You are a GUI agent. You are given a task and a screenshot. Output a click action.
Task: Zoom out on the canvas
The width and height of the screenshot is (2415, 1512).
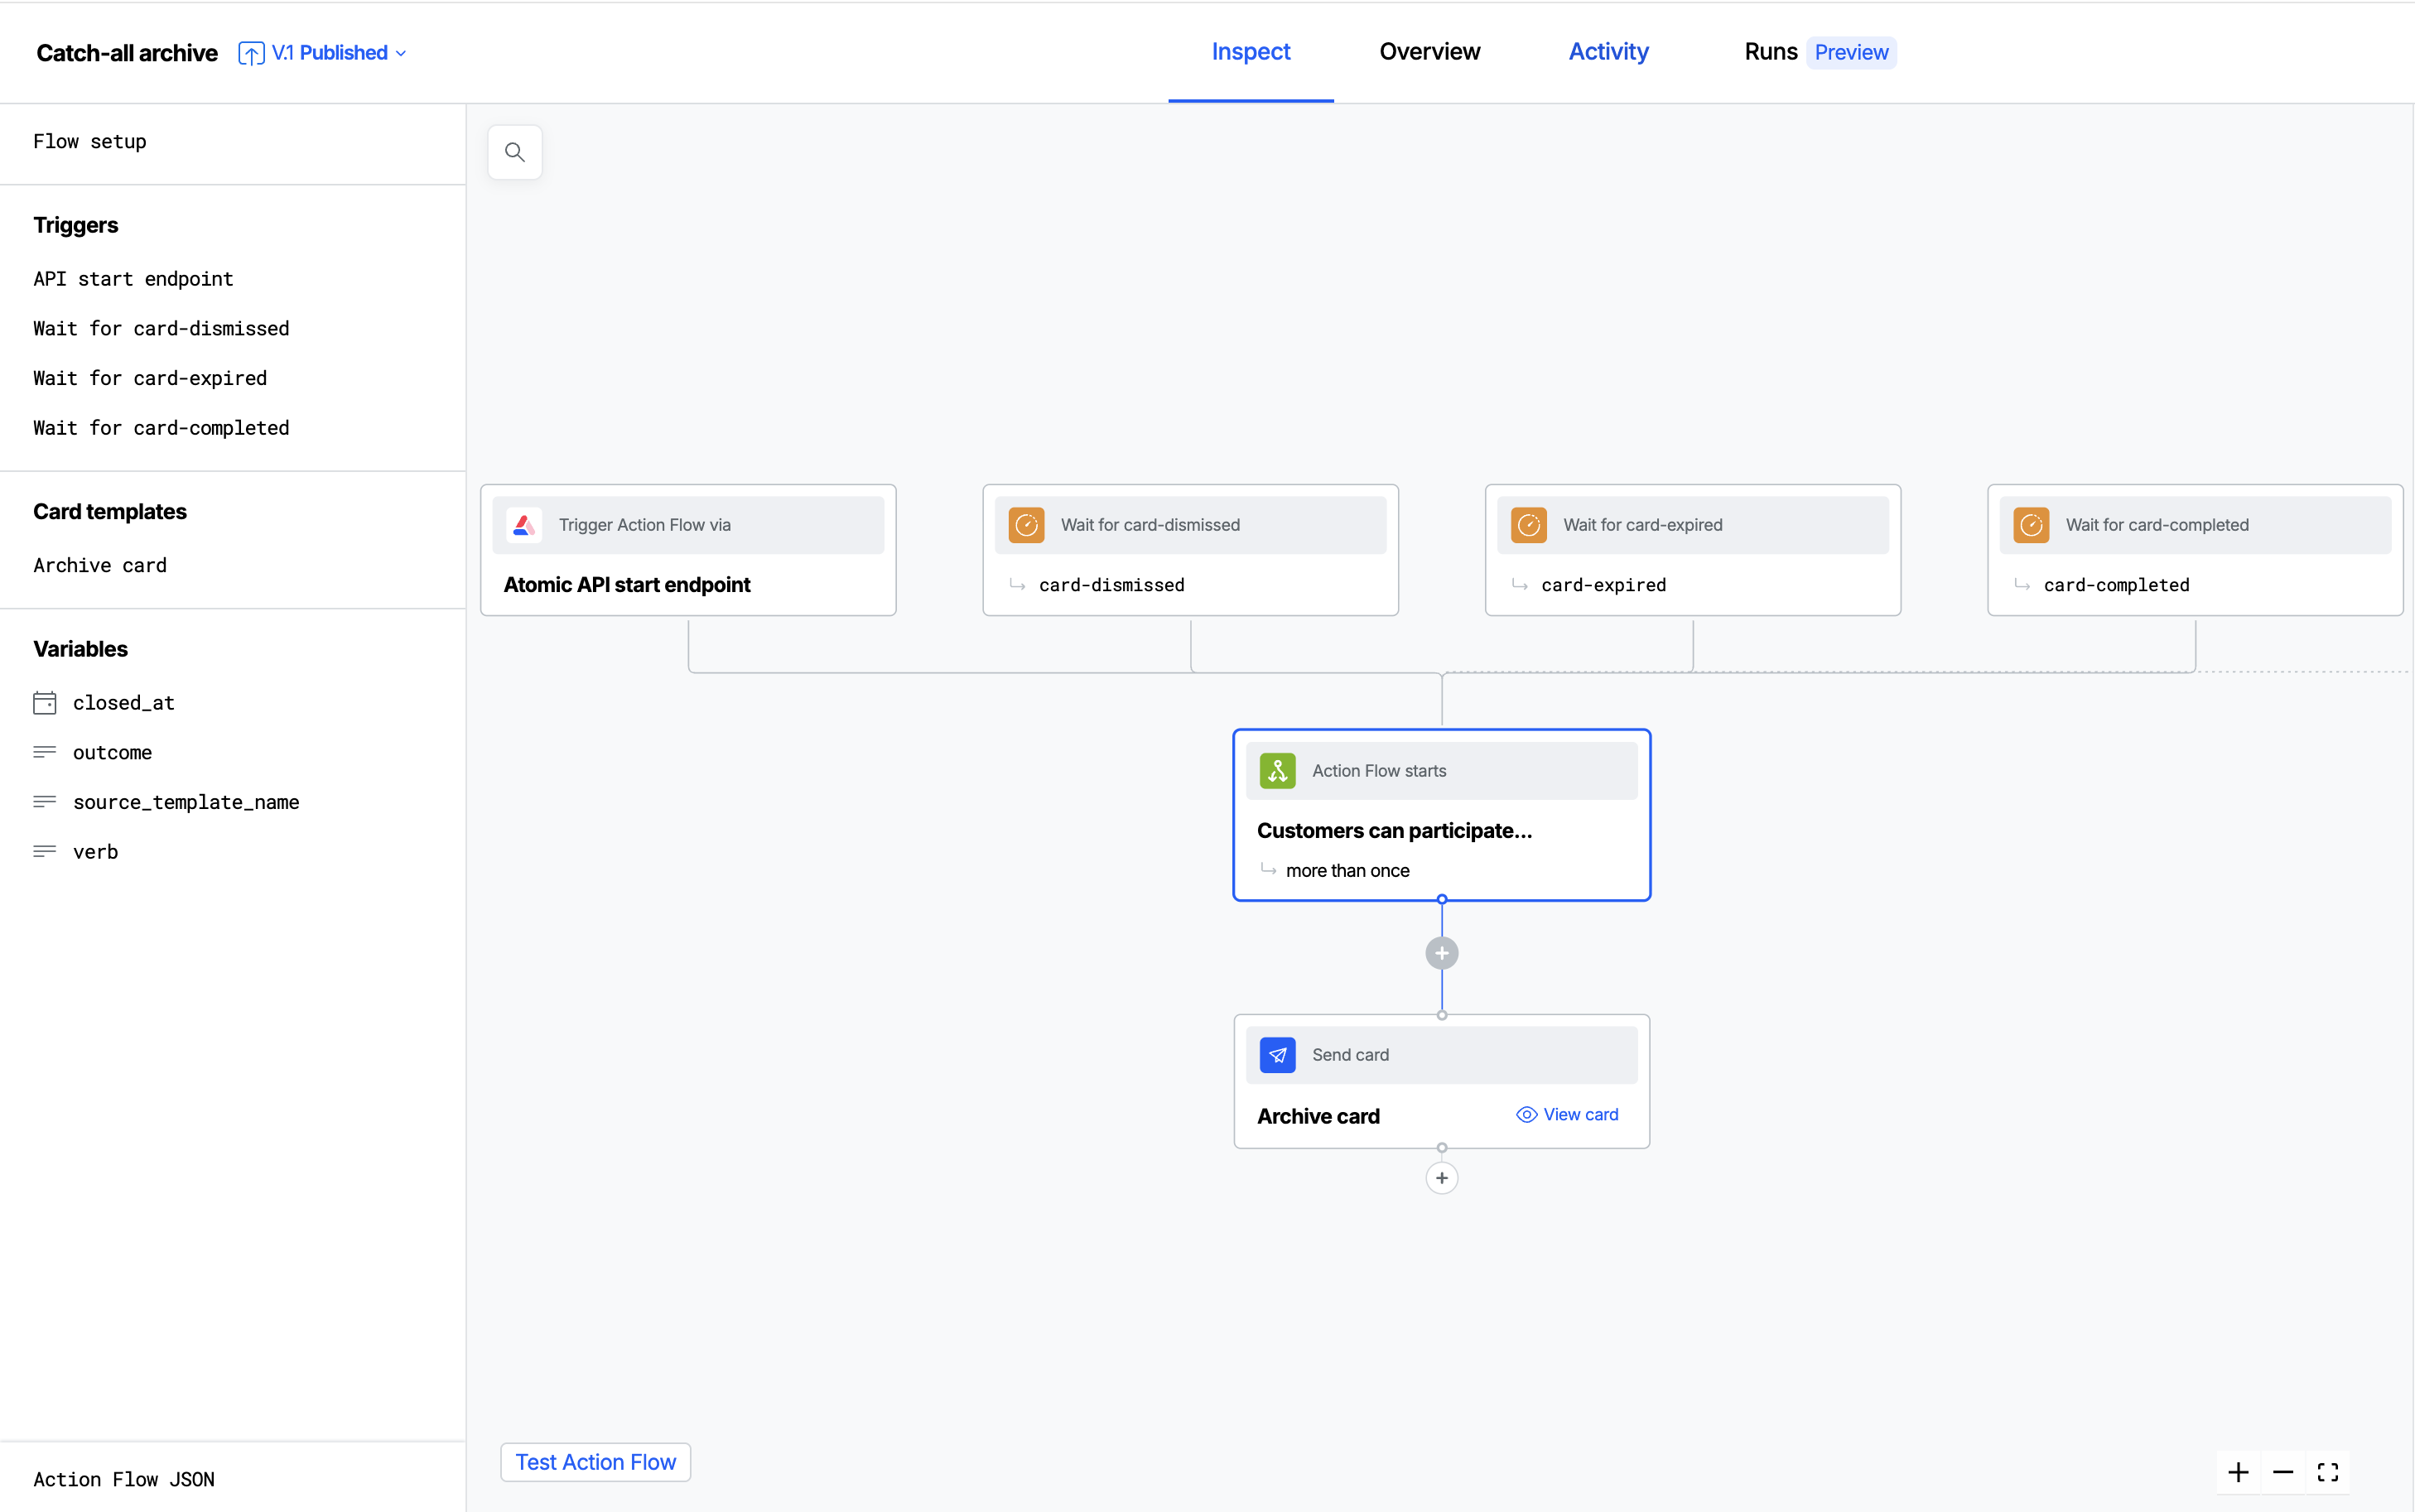pos(2283,1472)
